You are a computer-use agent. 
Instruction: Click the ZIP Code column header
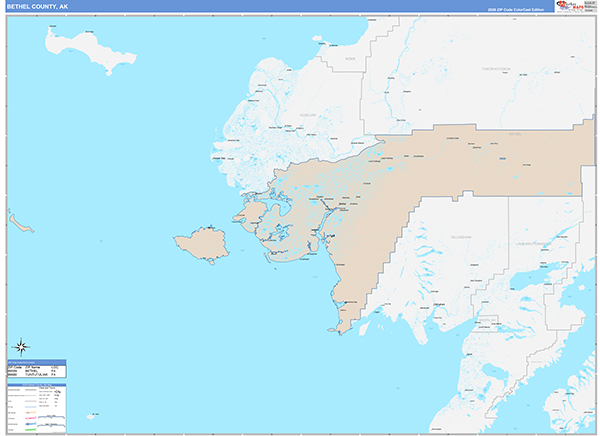click(x=14, y=367)
